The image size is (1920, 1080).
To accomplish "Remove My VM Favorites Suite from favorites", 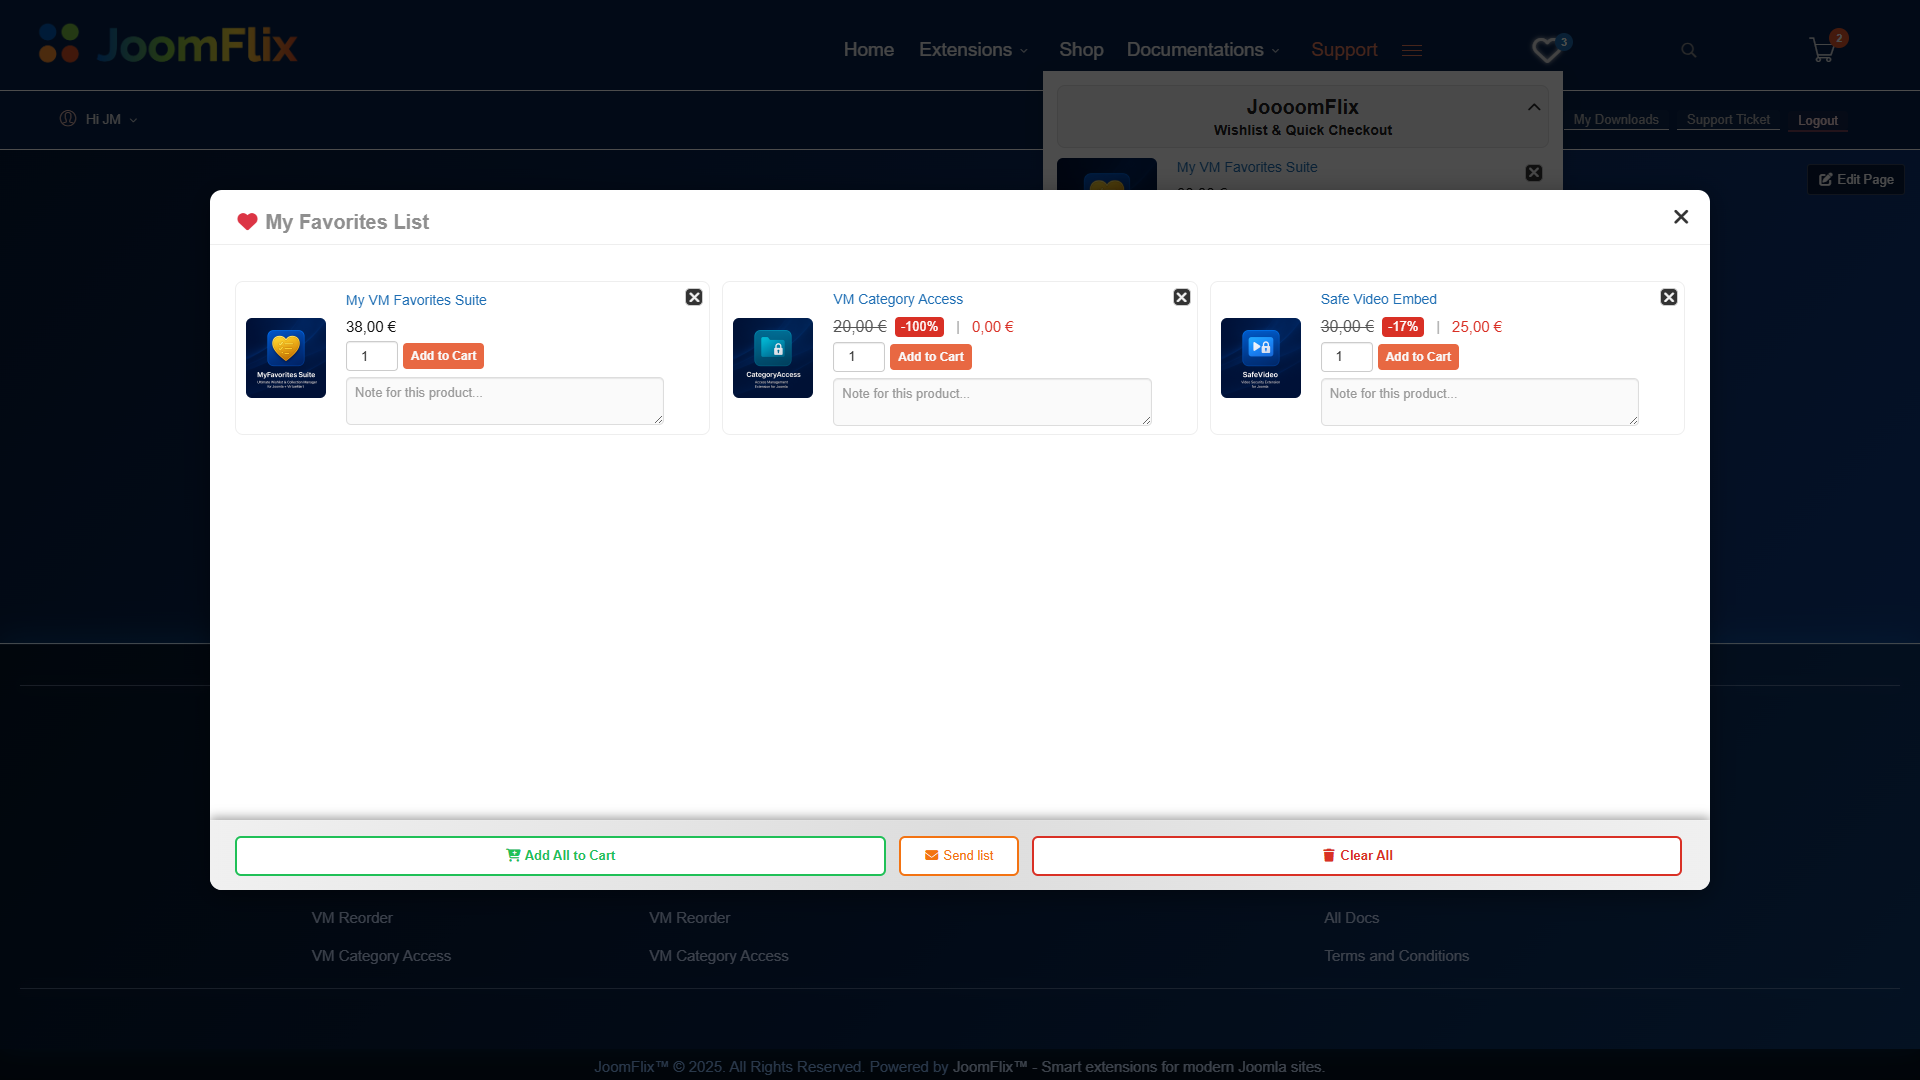I will click(x=694, y=297).
